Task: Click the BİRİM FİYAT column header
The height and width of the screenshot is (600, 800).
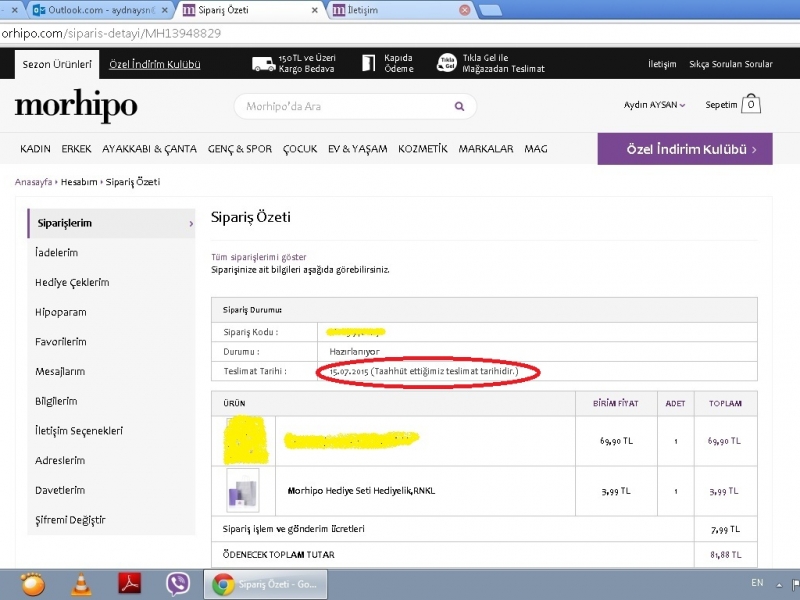Action: 616,403
